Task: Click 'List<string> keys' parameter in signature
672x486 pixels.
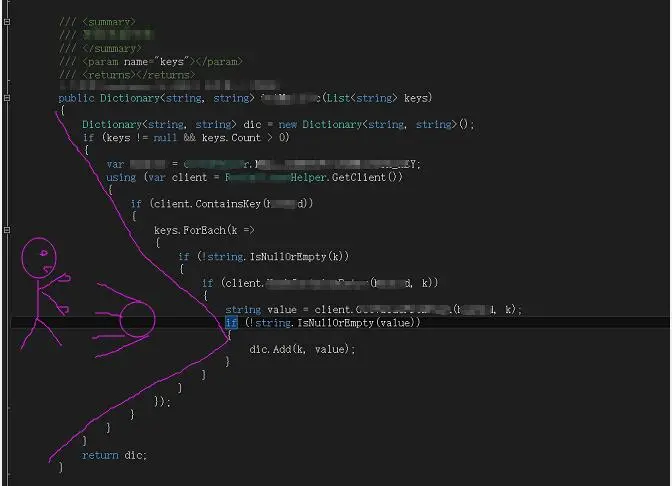Action: coord(379,98)
